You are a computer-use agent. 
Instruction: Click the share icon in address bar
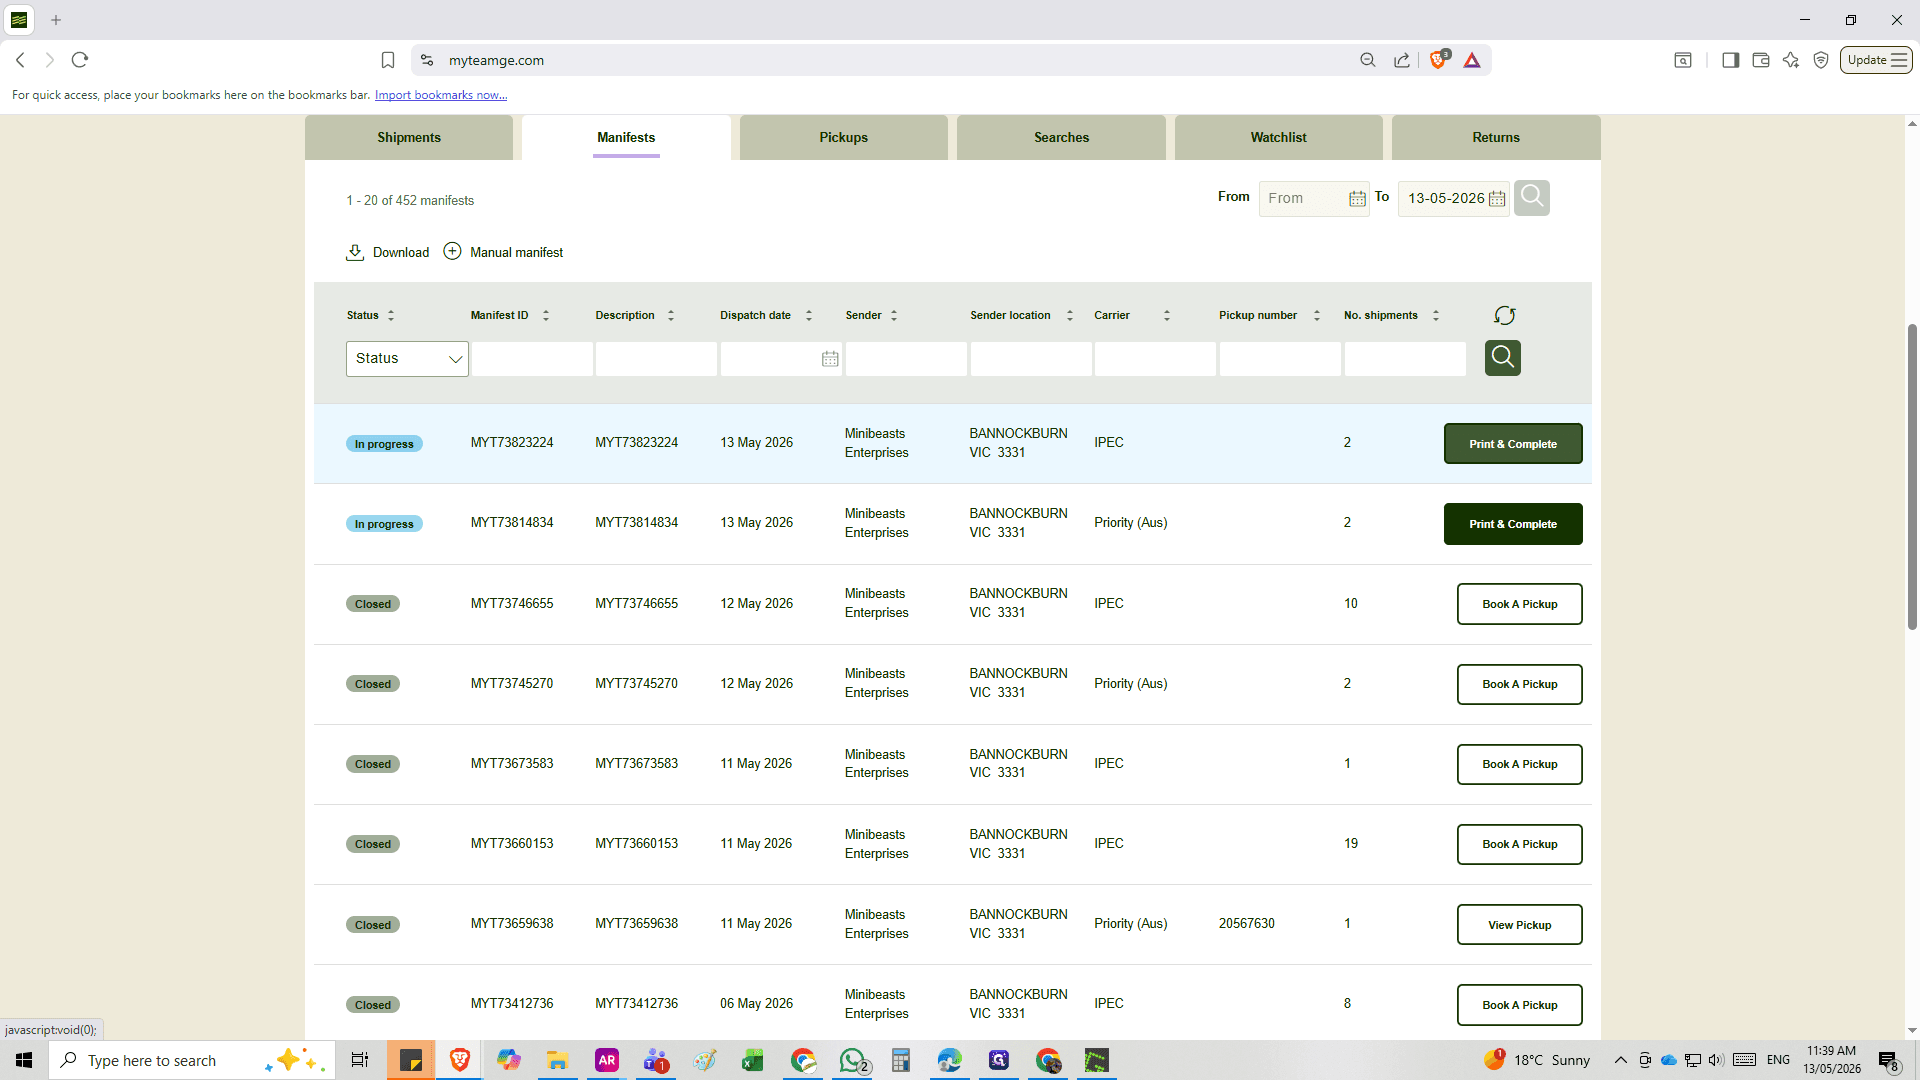click(1402, 60)
